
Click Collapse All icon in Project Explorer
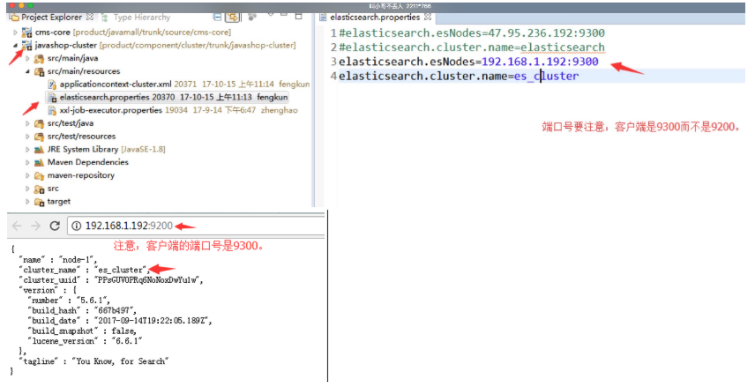pyautogui.click(x=217, y=17)
